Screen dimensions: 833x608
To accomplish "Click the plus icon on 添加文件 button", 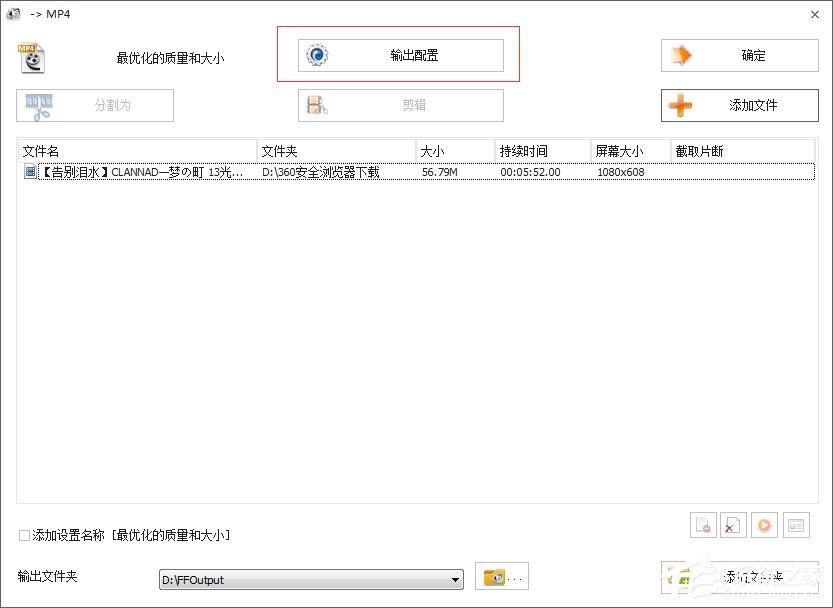I will click(679, 105).
